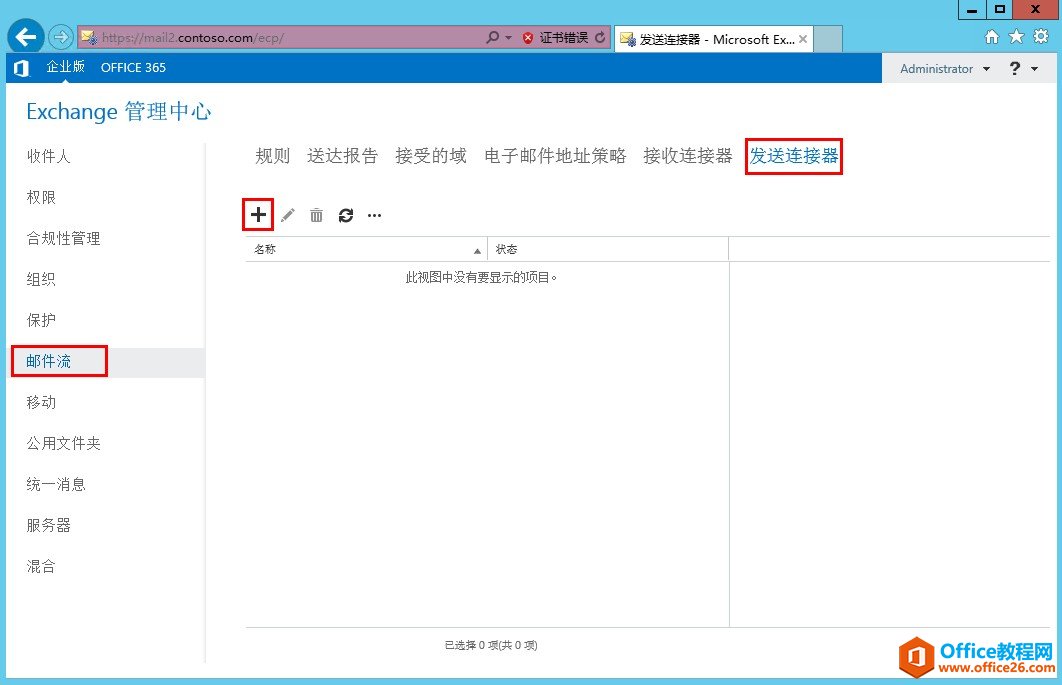Click the trash delete icon
Screen dimensions: 1062x685
[x=316, y=214]
